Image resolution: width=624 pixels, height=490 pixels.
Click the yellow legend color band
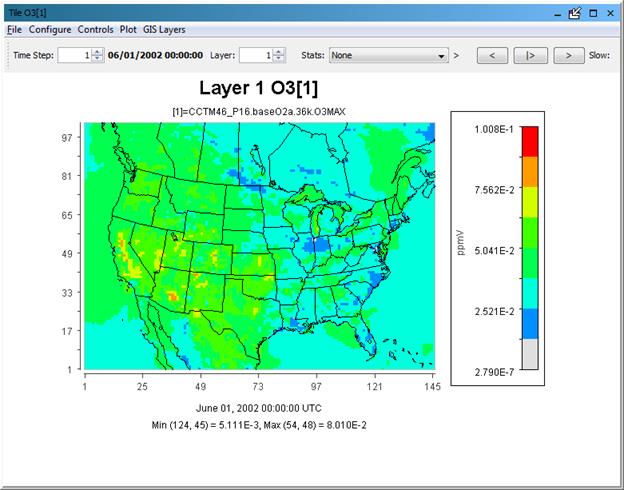pyautogui.click(x=530, y=202)
